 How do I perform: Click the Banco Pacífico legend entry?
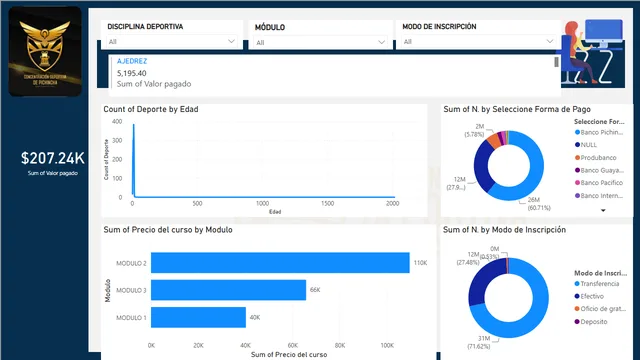pyautogui.click(x=599, y=183)
